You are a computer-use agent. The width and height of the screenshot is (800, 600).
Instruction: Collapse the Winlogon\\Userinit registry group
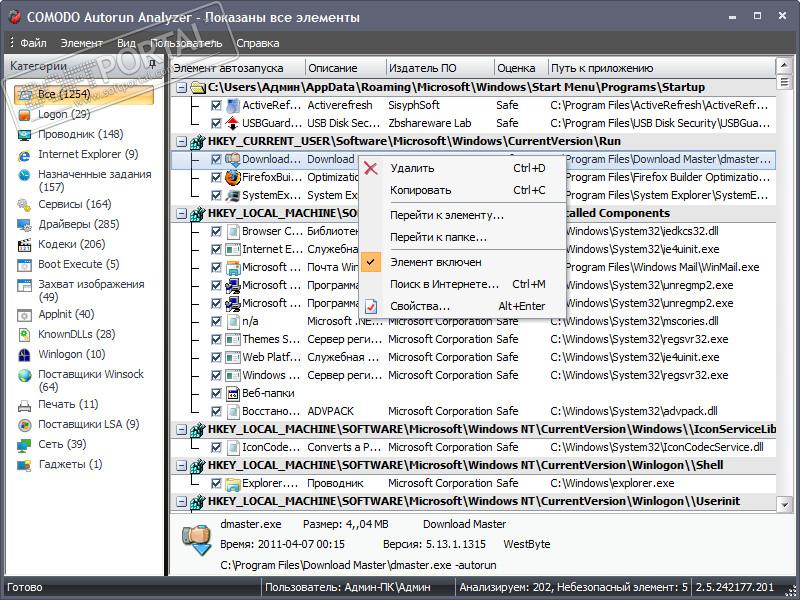[x=181, y=502]
